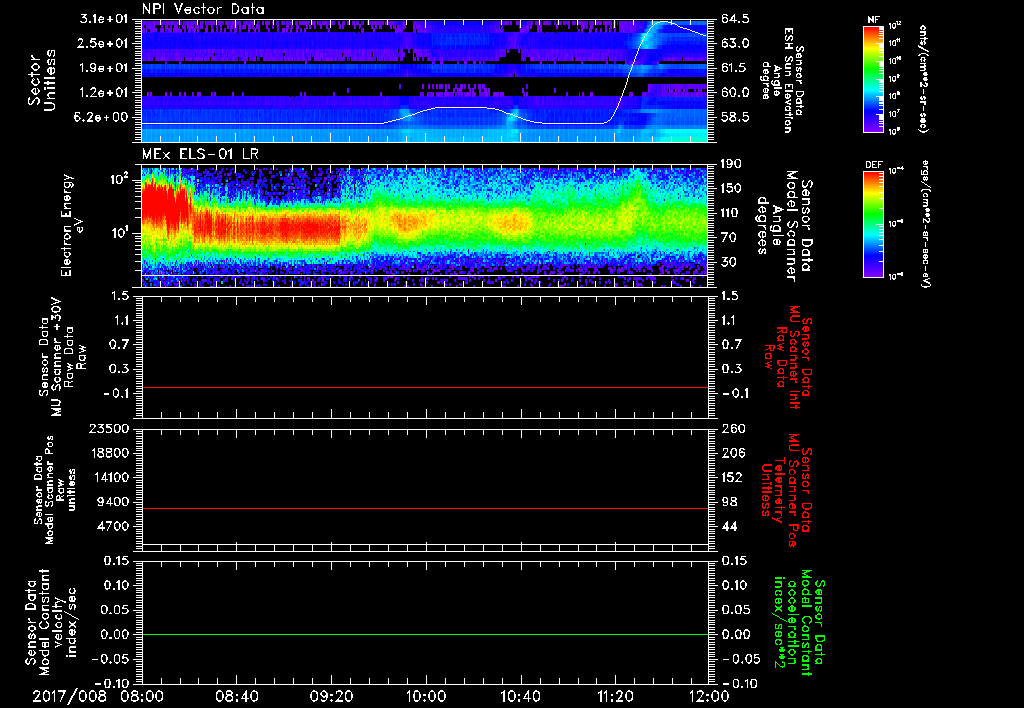The height and width of the screenshot is (708, 1024).
Task: Click the "0.7" tick on the MU Scanner +30V axis
Action: [122, 344]
